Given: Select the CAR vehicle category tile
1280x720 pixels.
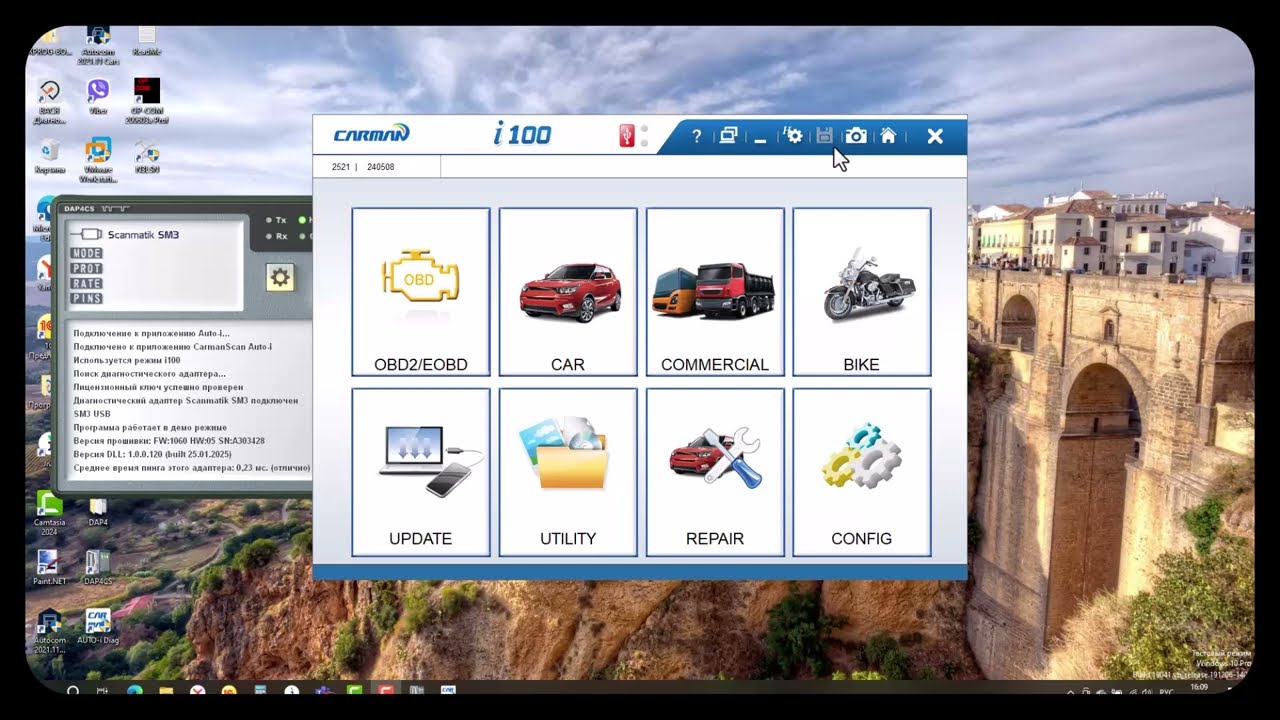Looking at the screenshot, I should click(x=568, y=292).
